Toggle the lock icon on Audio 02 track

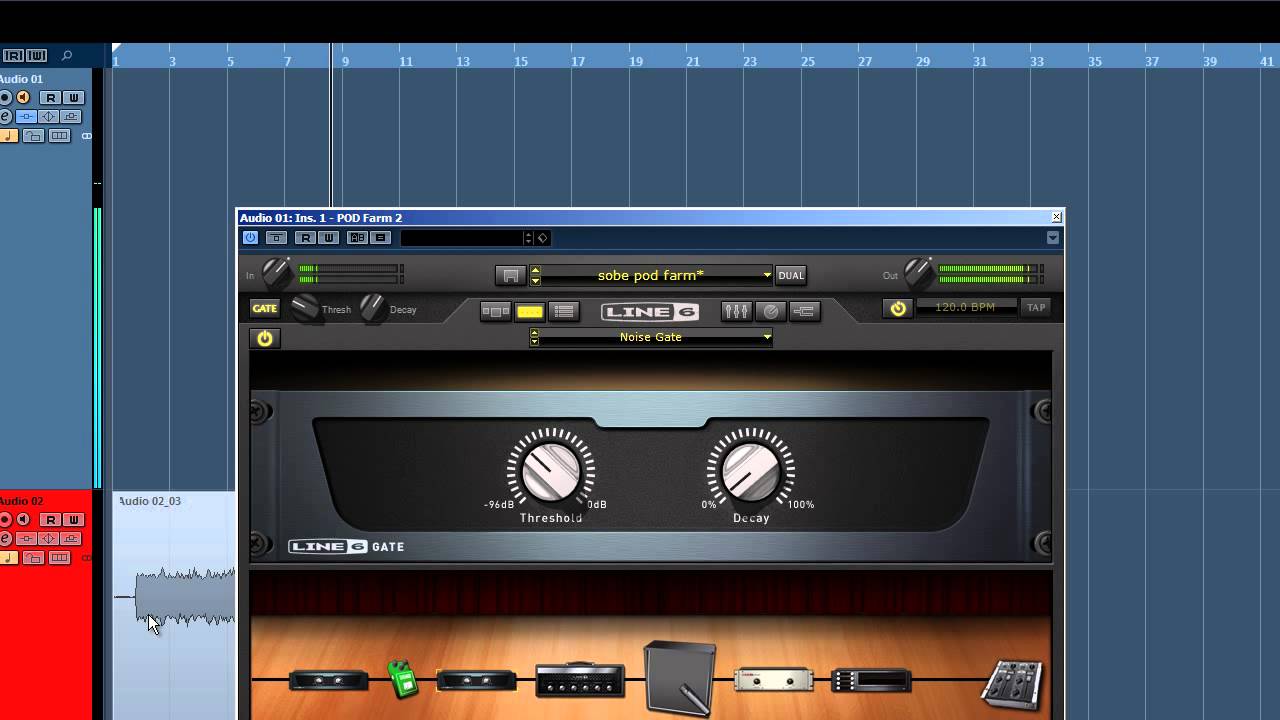(33, 558)
